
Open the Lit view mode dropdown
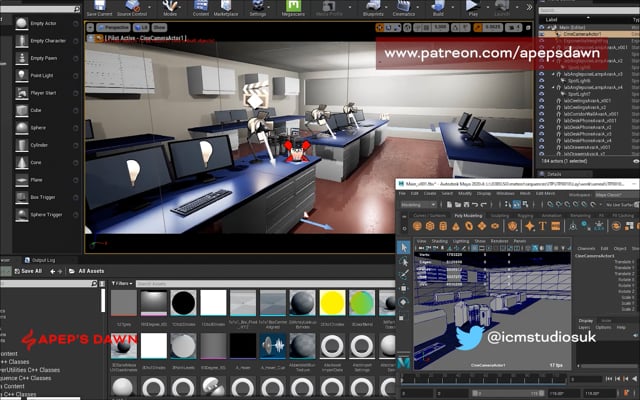(141, 28)
